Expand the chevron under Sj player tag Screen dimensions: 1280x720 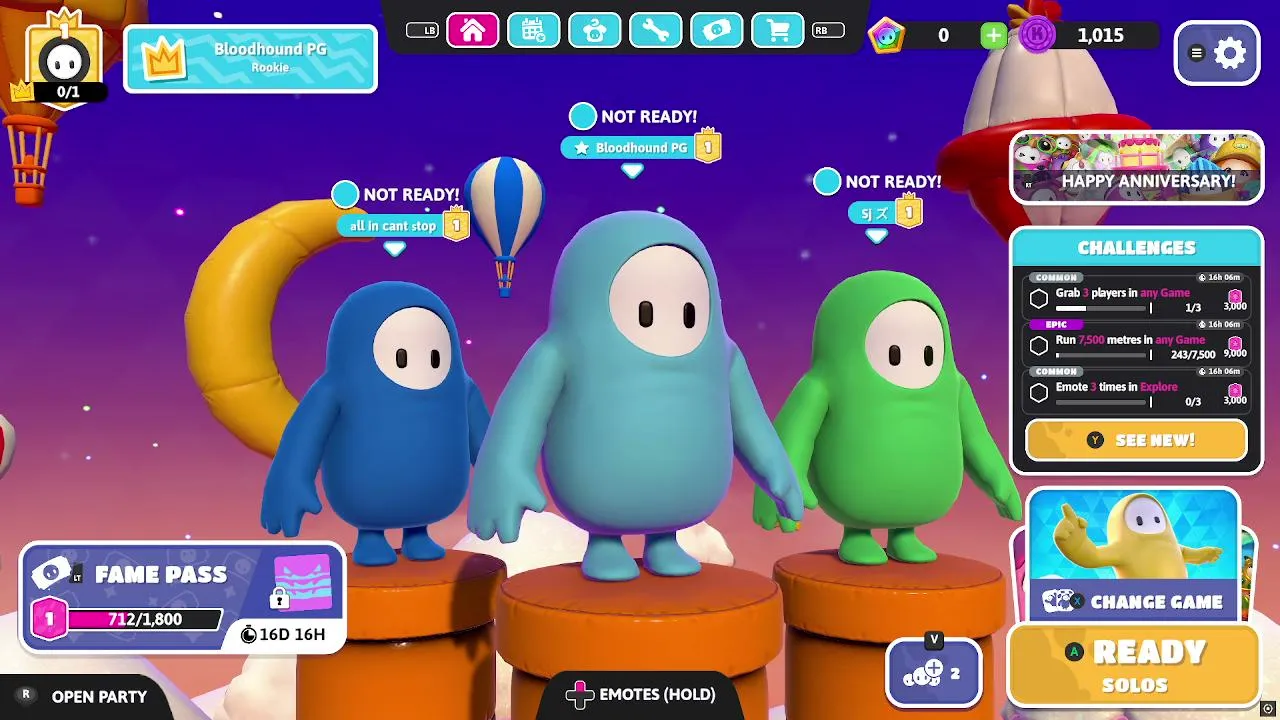(876, 236)
